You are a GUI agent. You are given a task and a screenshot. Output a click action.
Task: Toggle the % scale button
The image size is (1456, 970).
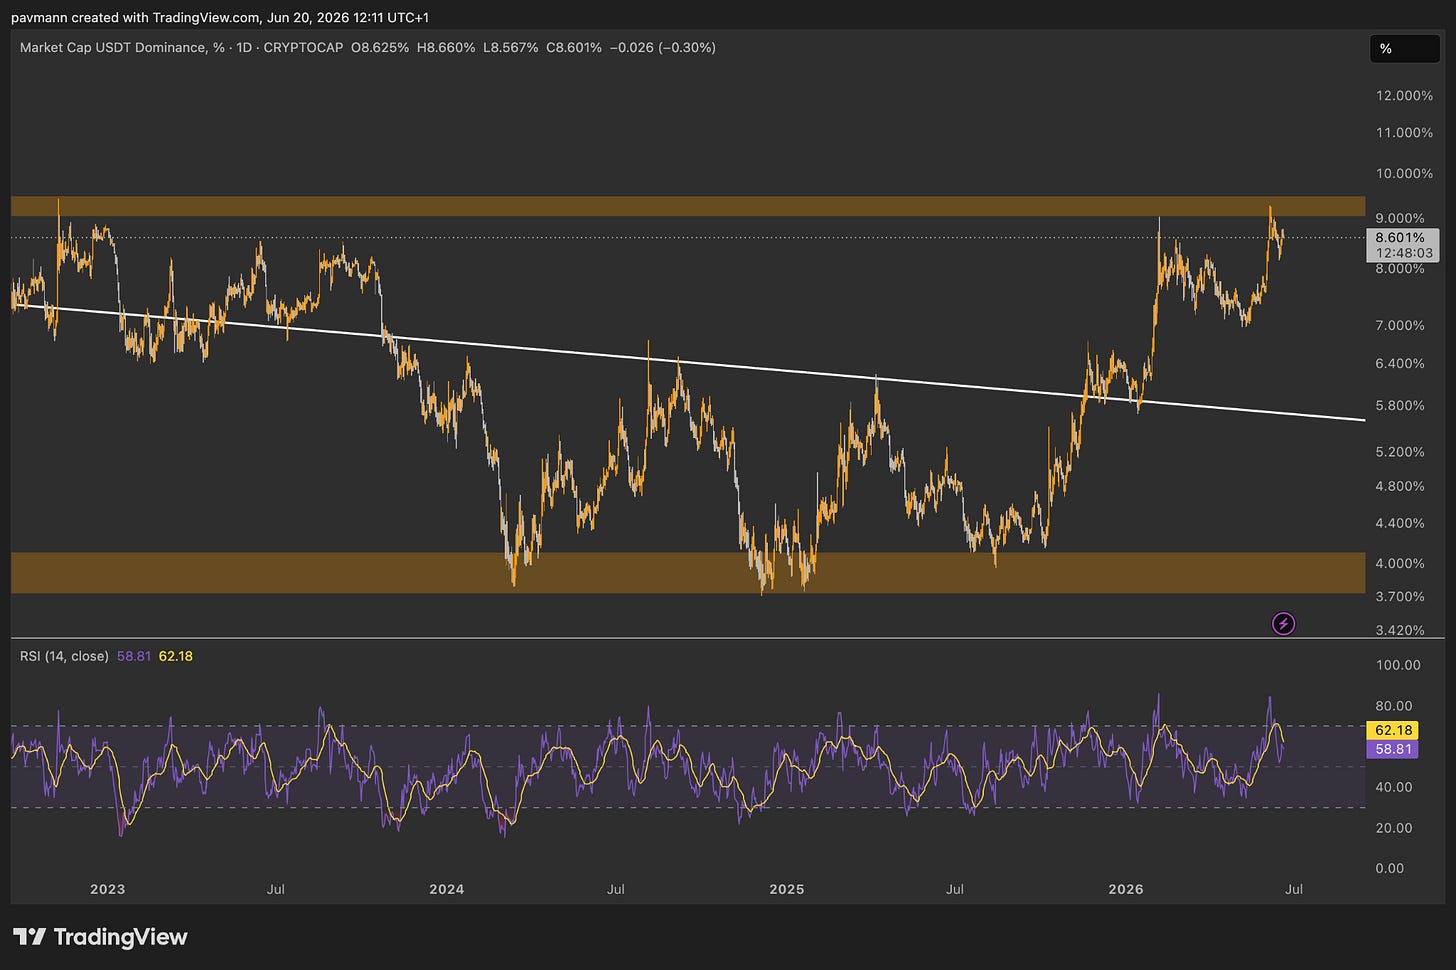click(x=1404, y=48)
